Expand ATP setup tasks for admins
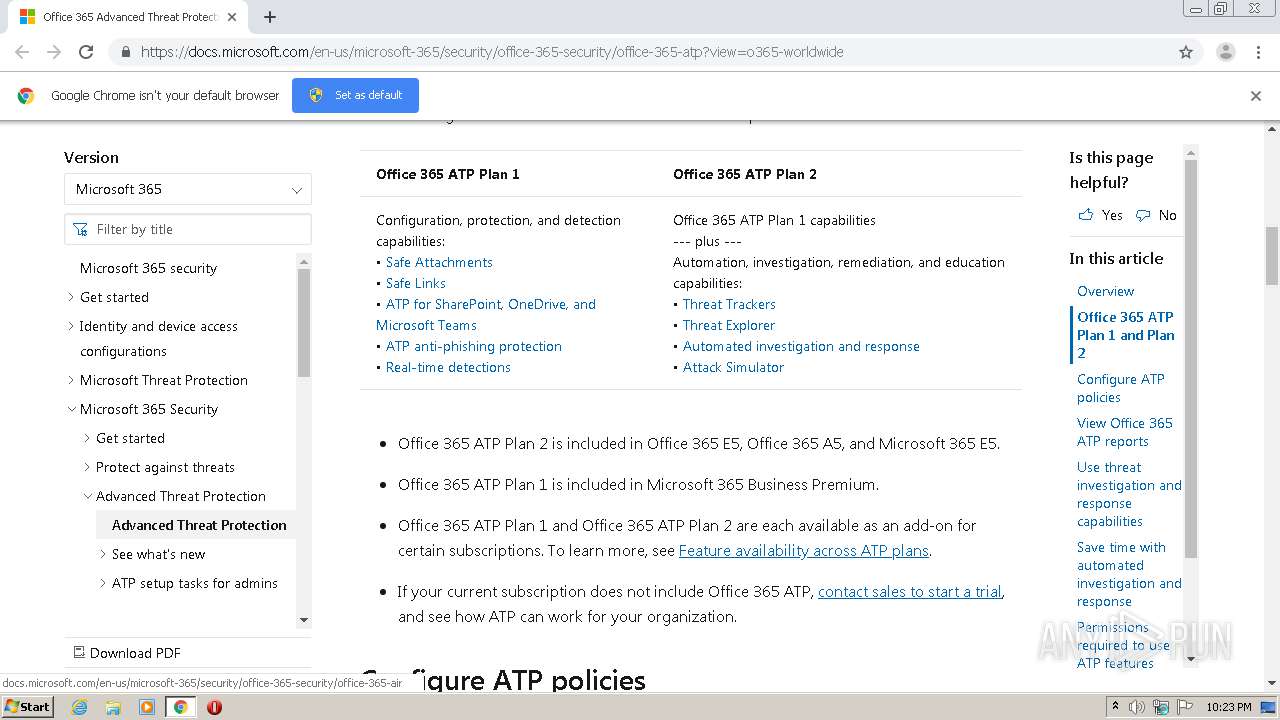The height and width of the screenshot is (720, 1280). [x=102, y=583]
